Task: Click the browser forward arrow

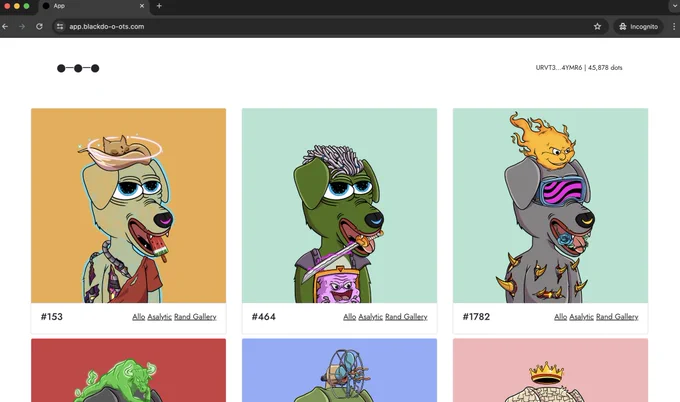Action: (x=22, y=26)
